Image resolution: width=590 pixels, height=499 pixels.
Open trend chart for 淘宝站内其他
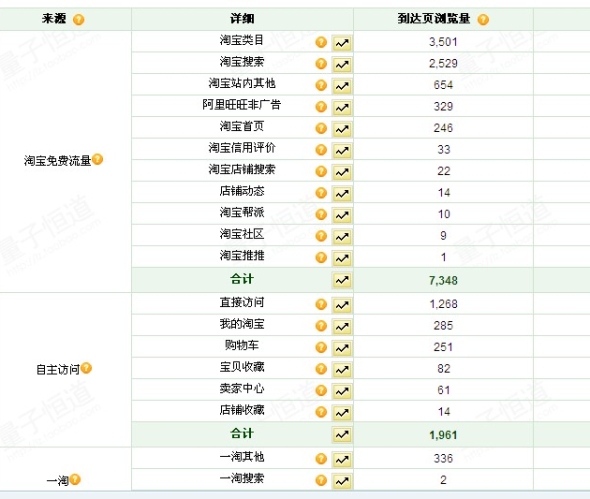342,86
